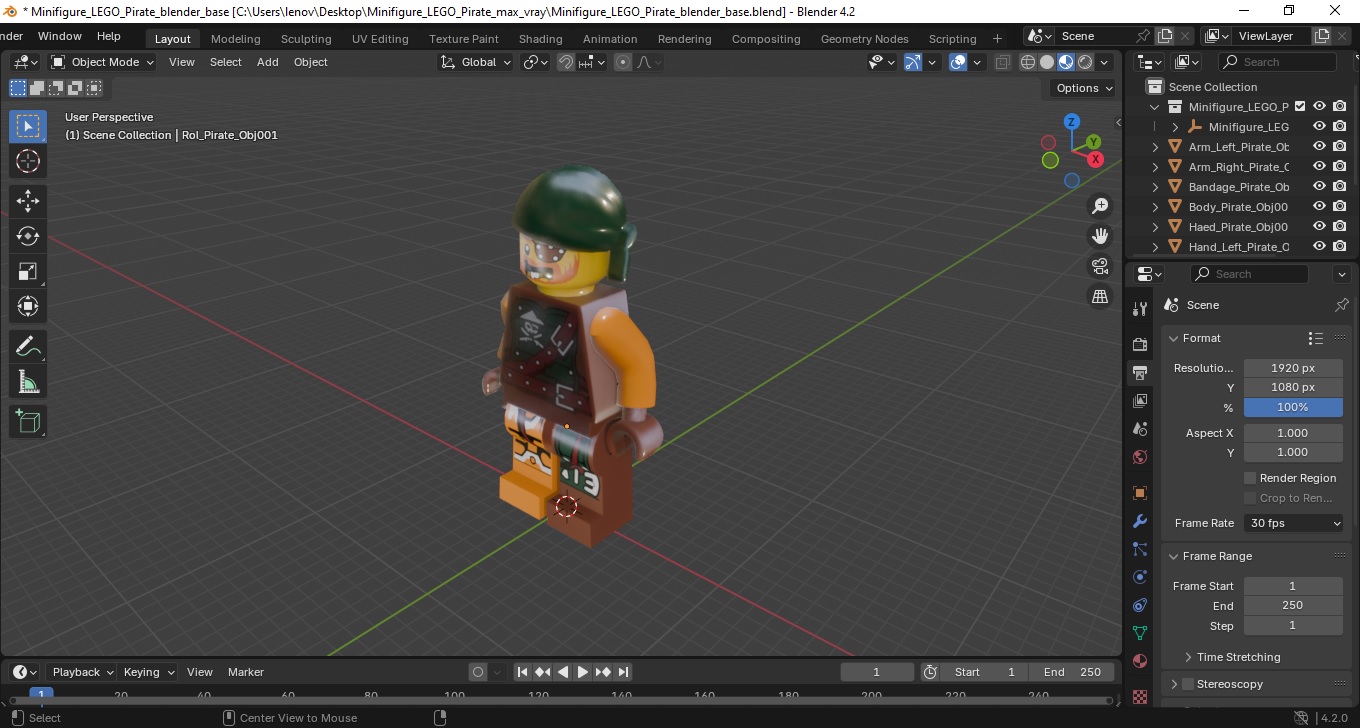The image size is (1360, 728).
Task: Open the viewport Options dropdown
Action: click(x=1084, y=88)
